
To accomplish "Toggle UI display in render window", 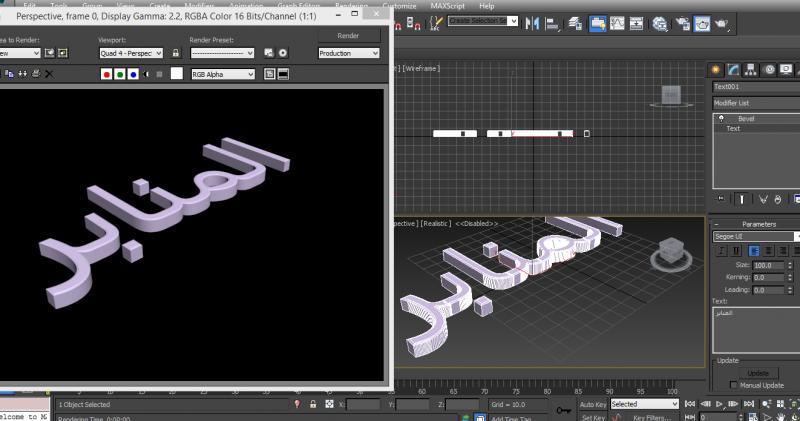I will pos(283,75).
